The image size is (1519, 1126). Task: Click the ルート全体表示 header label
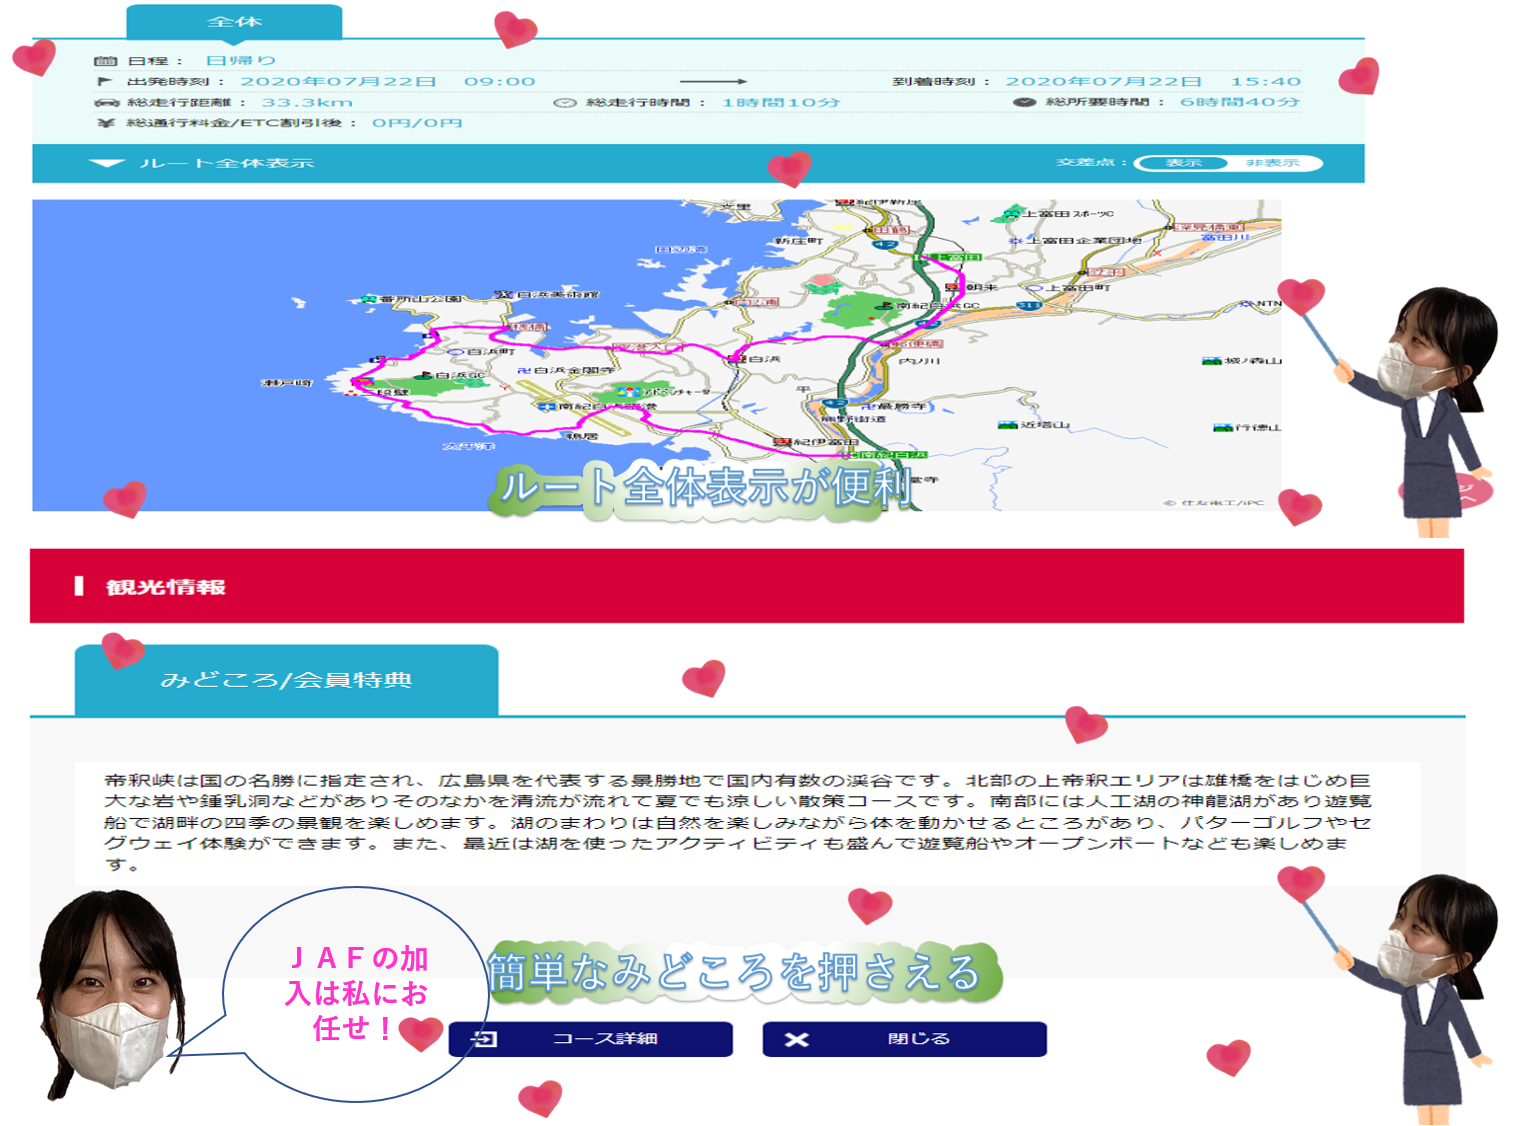tap(227, 163)
